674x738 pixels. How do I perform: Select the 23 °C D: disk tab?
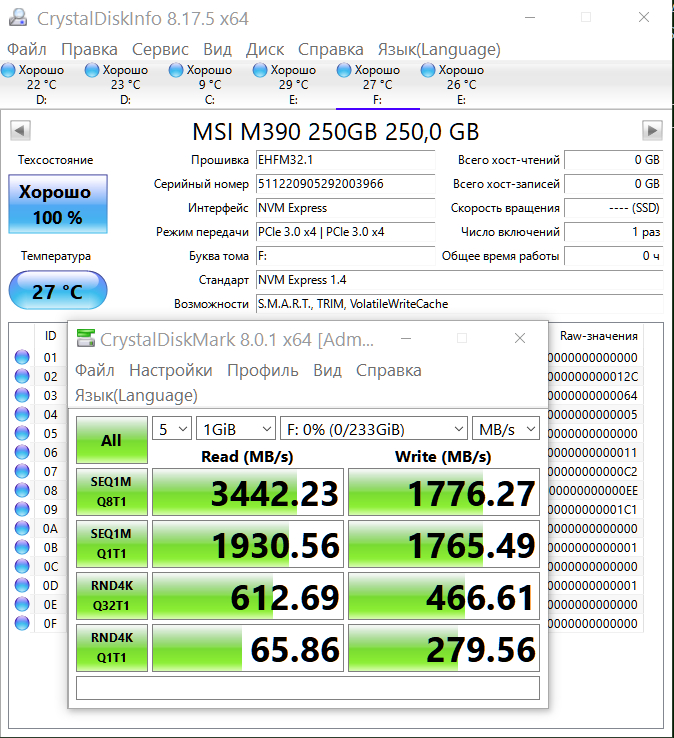point(125,85)
